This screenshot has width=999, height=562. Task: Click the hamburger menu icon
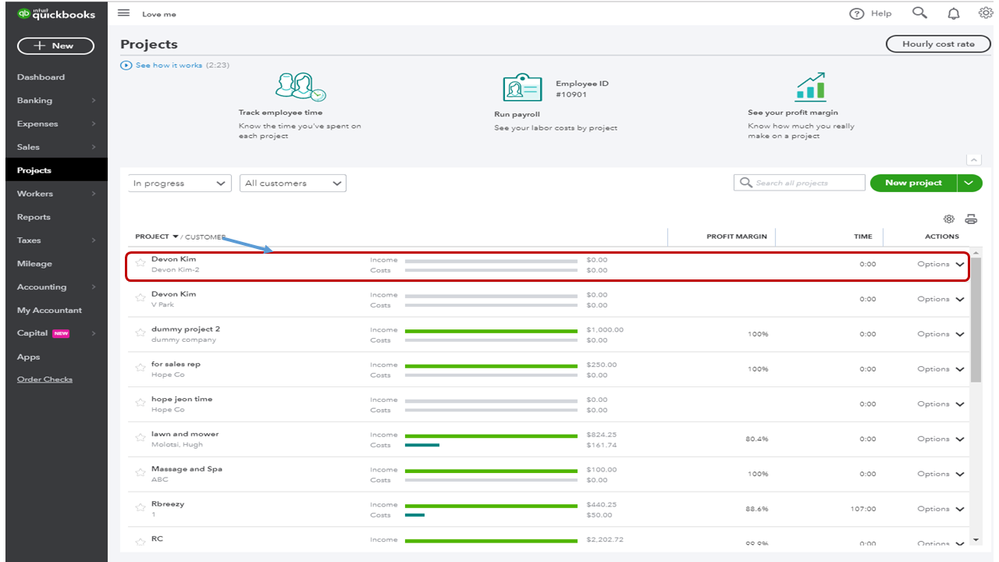[124, 13]
